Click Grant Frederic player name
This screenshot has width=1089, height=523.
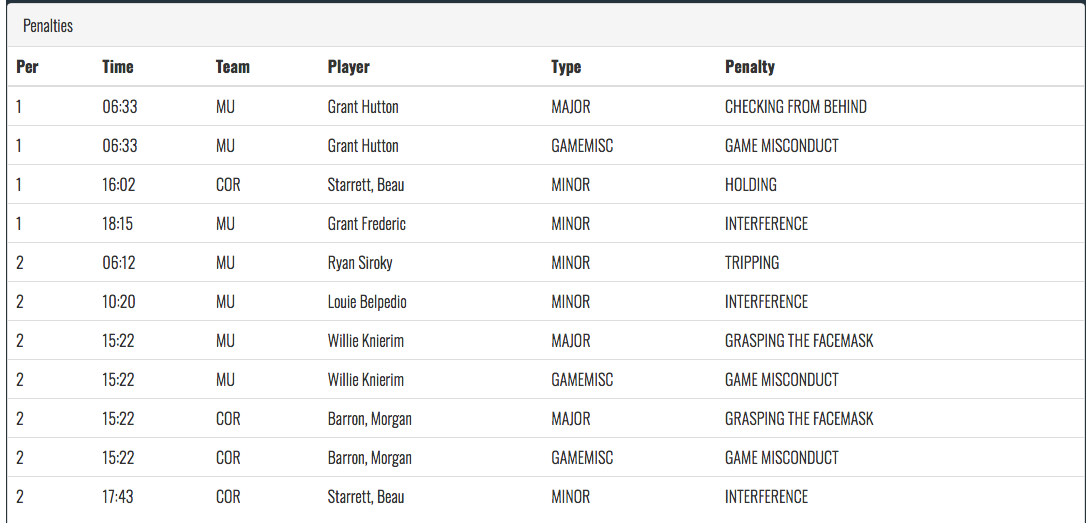coord(367,224)
